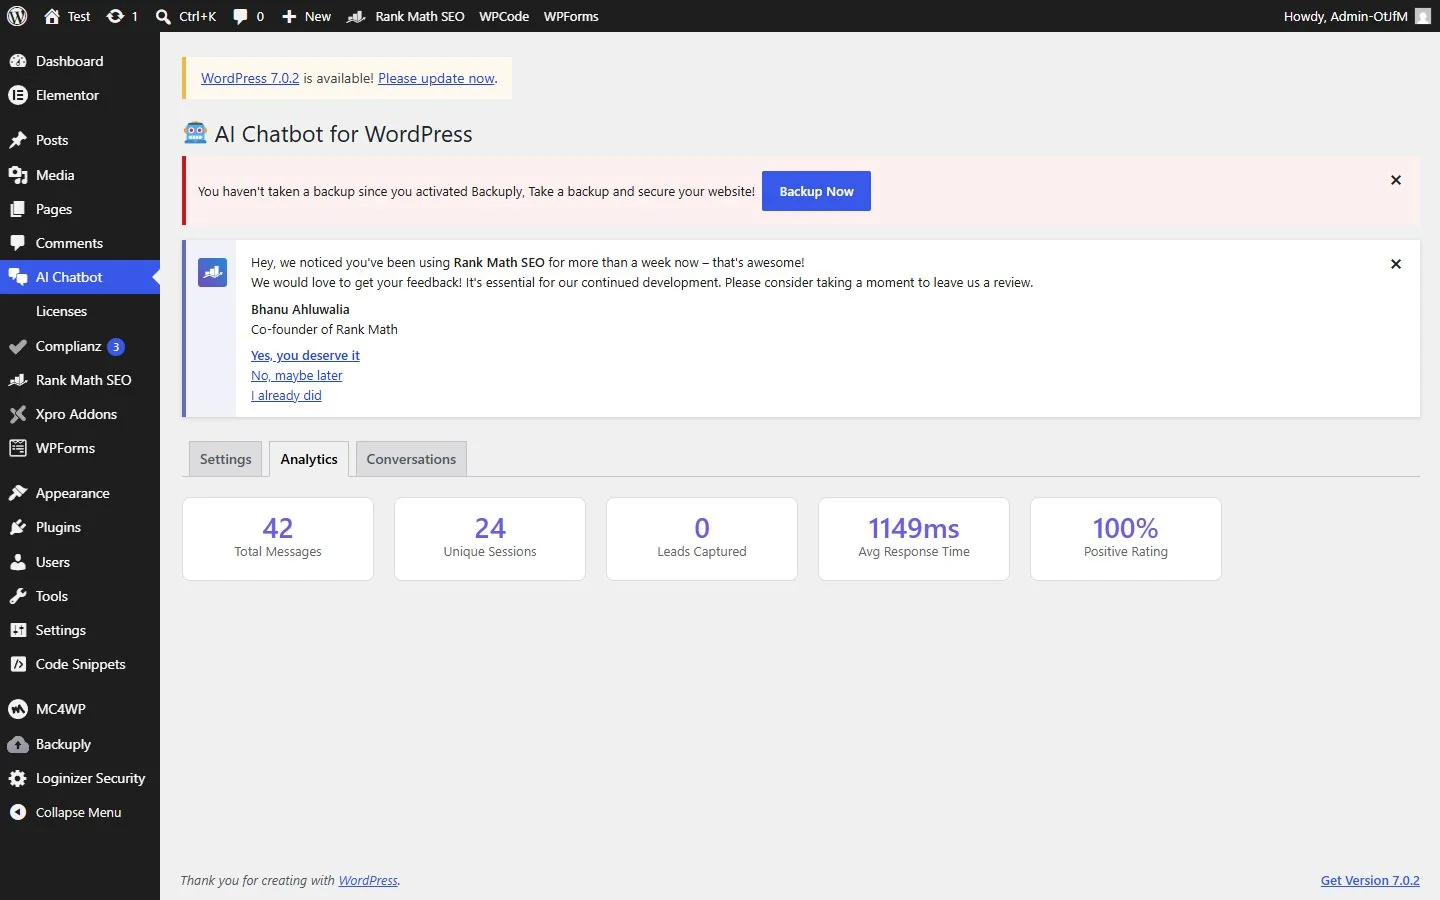The image size is (1440, 900).
Task: Open the New content menu in admin bar
Action: [306, 16]
